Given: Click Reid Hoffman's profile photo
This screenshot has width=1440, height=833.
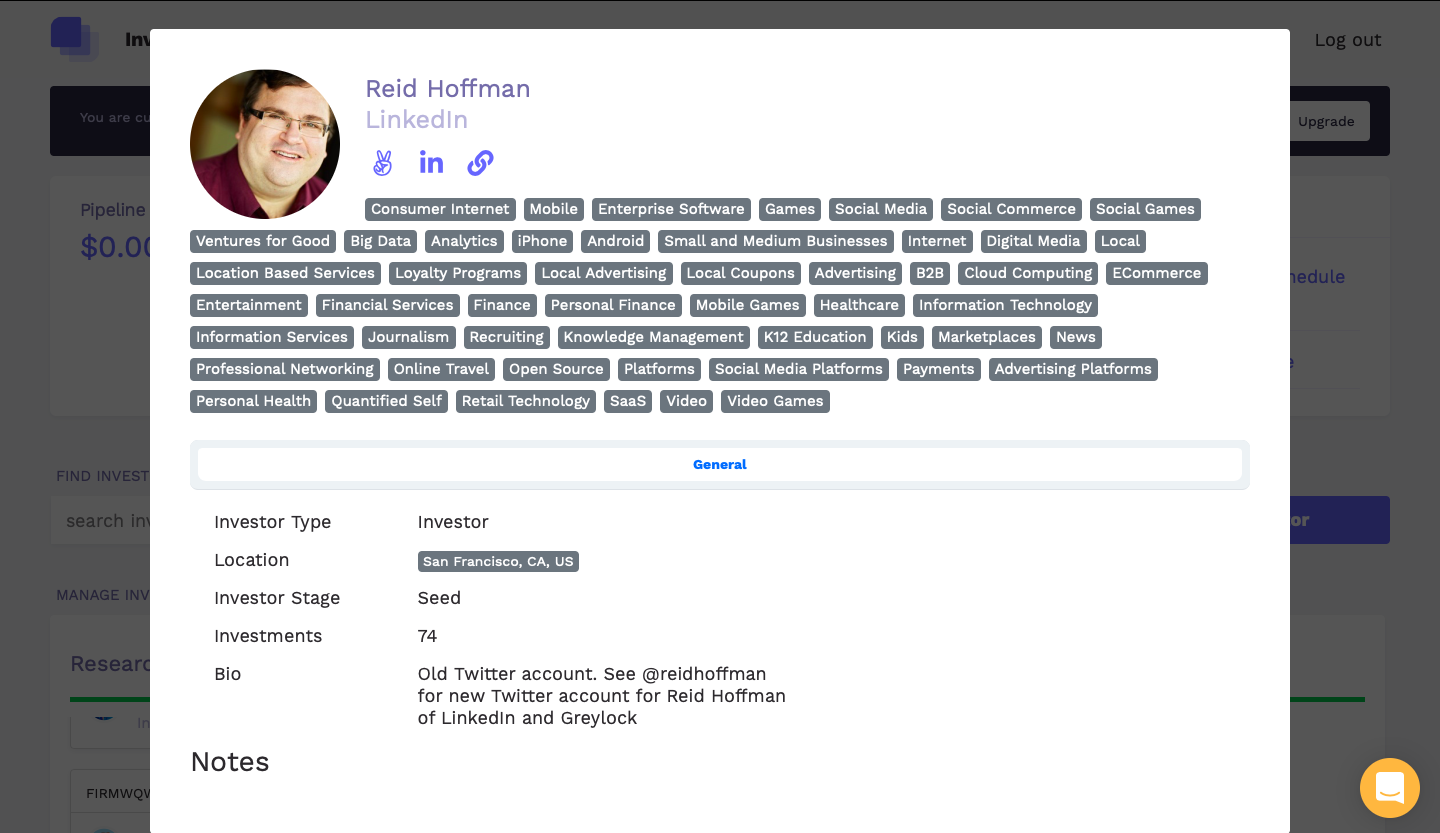Looking at the screenshot, I should (x=265, y=144).
